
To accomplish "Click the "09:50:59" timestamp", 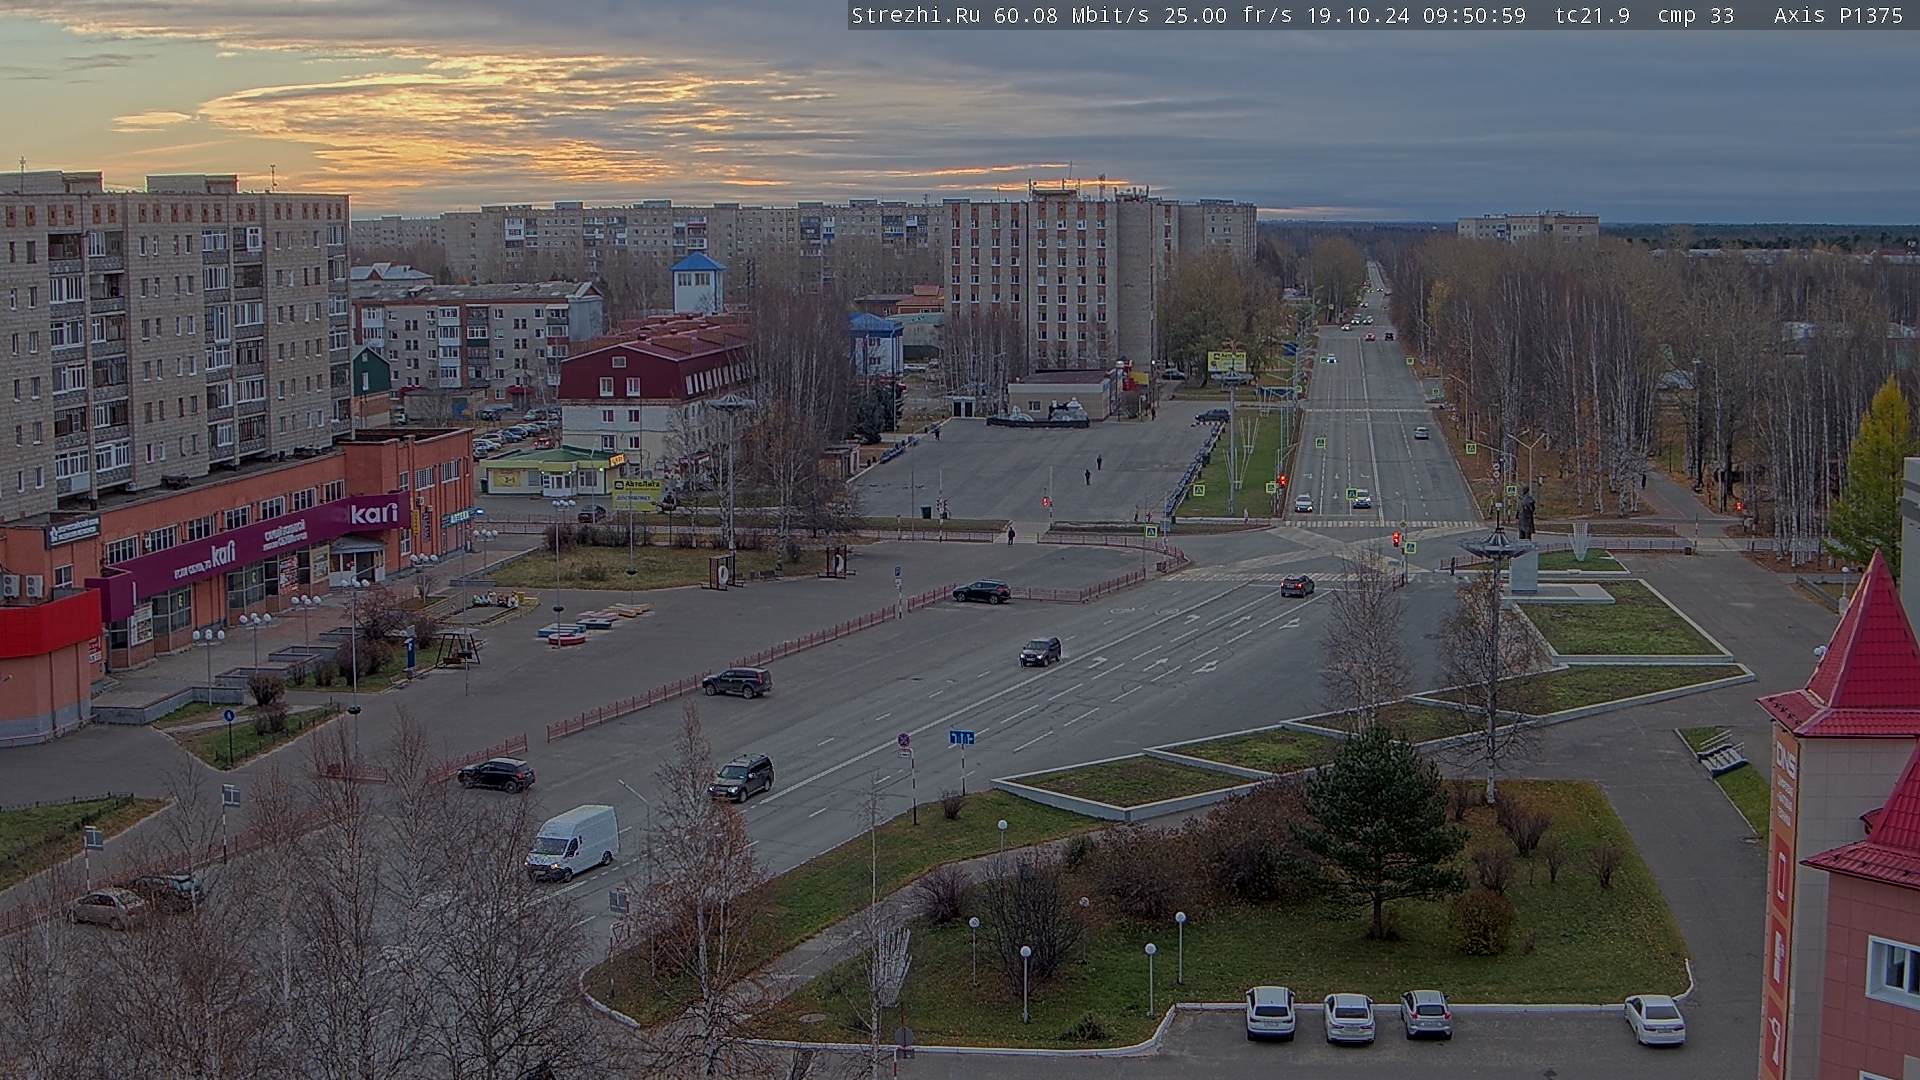I will tap(1477, 15).
